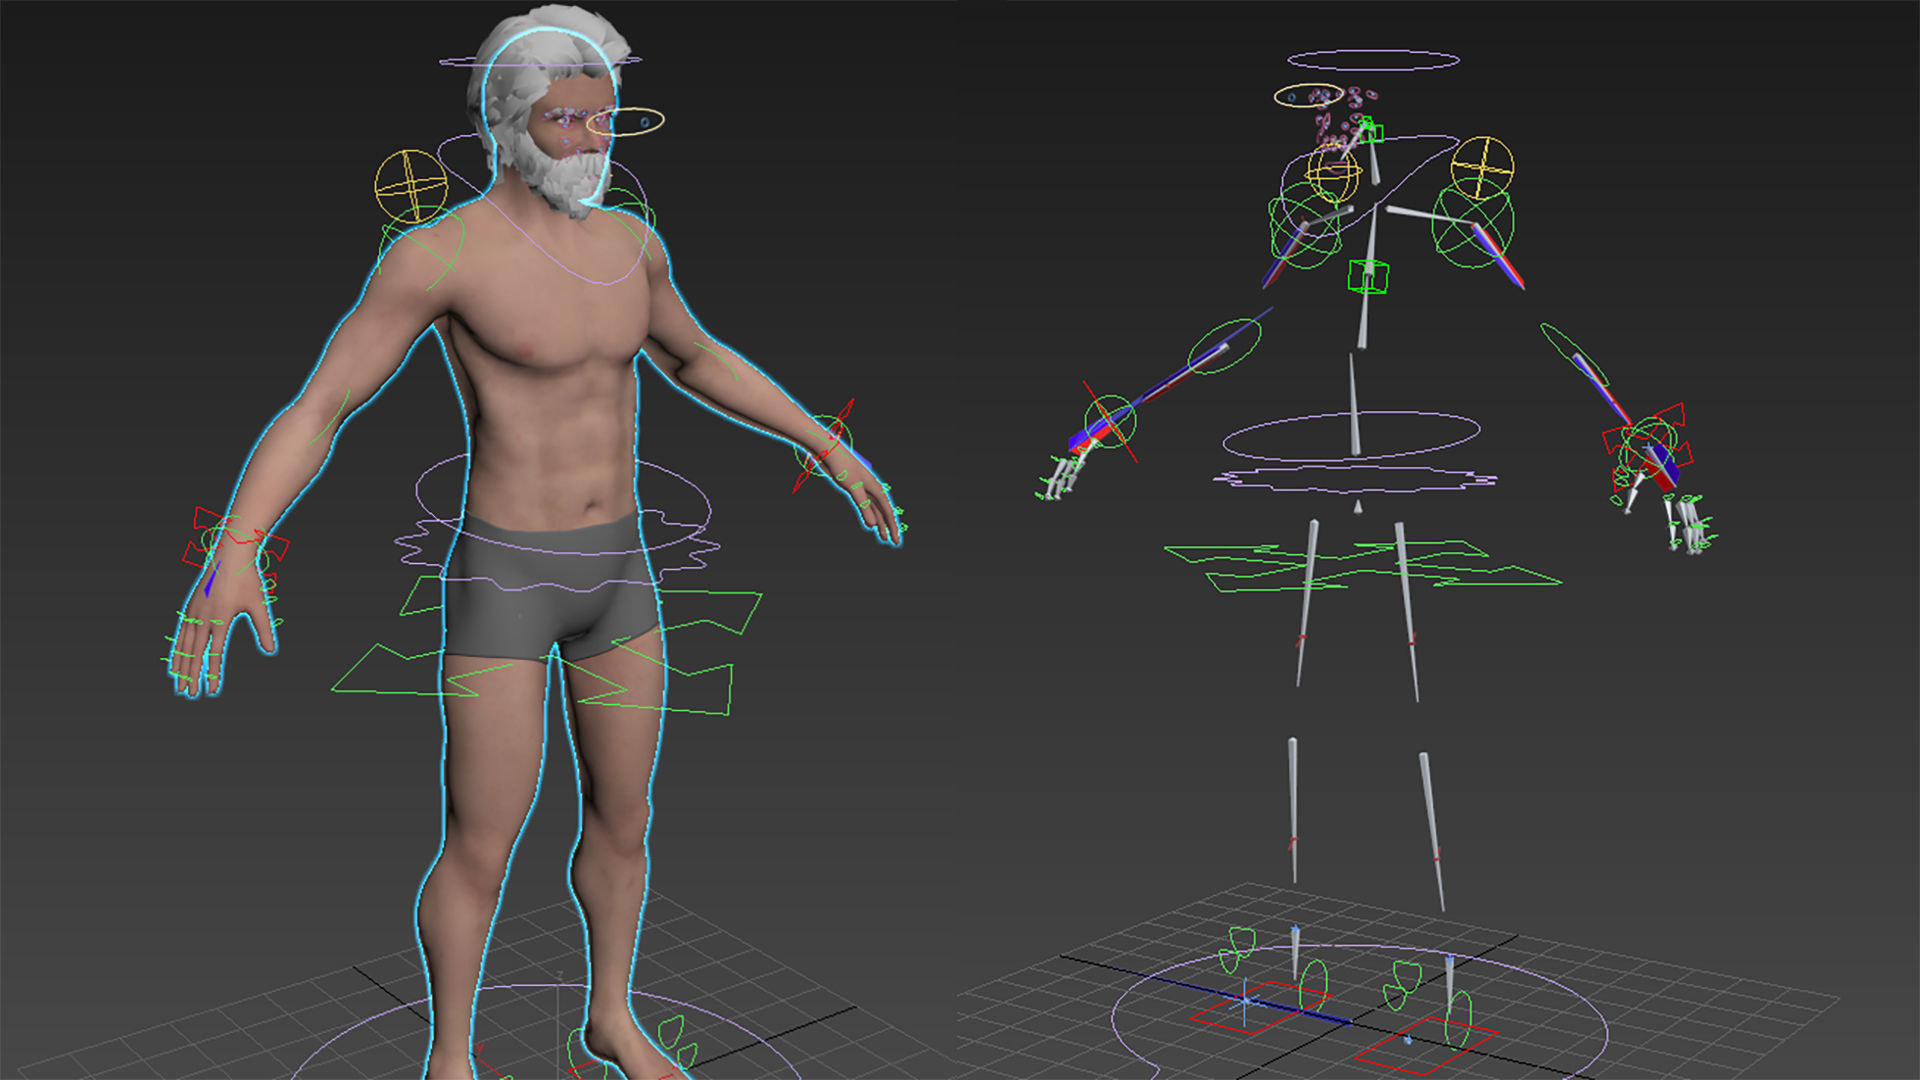Click the yellow oval eye-target control beside the character's face
The height and width of the screenshot is (1080, 1920).
pos(625,122)
